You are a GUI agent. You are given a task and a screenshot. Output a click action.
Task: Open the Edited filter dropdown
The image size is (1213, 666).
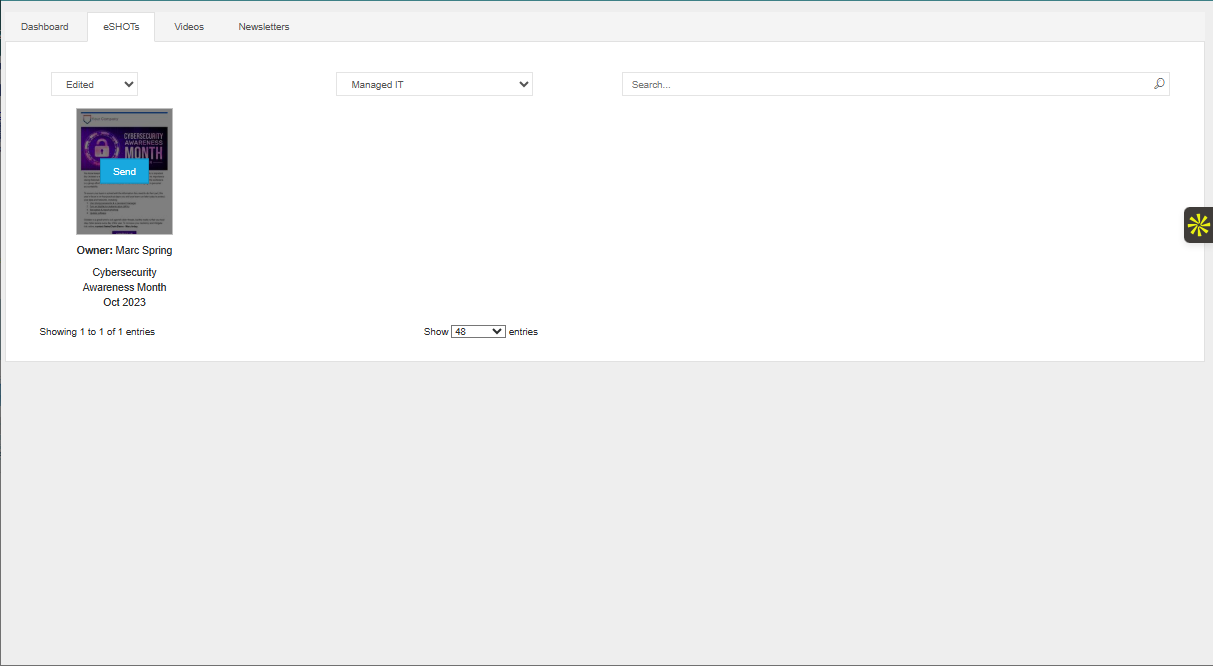pos(94,85)
